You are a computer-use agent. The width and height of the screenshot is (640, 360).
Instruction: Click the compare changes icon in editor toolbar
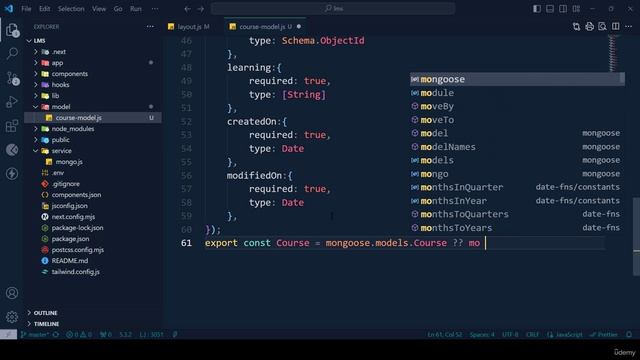(576, 27)
